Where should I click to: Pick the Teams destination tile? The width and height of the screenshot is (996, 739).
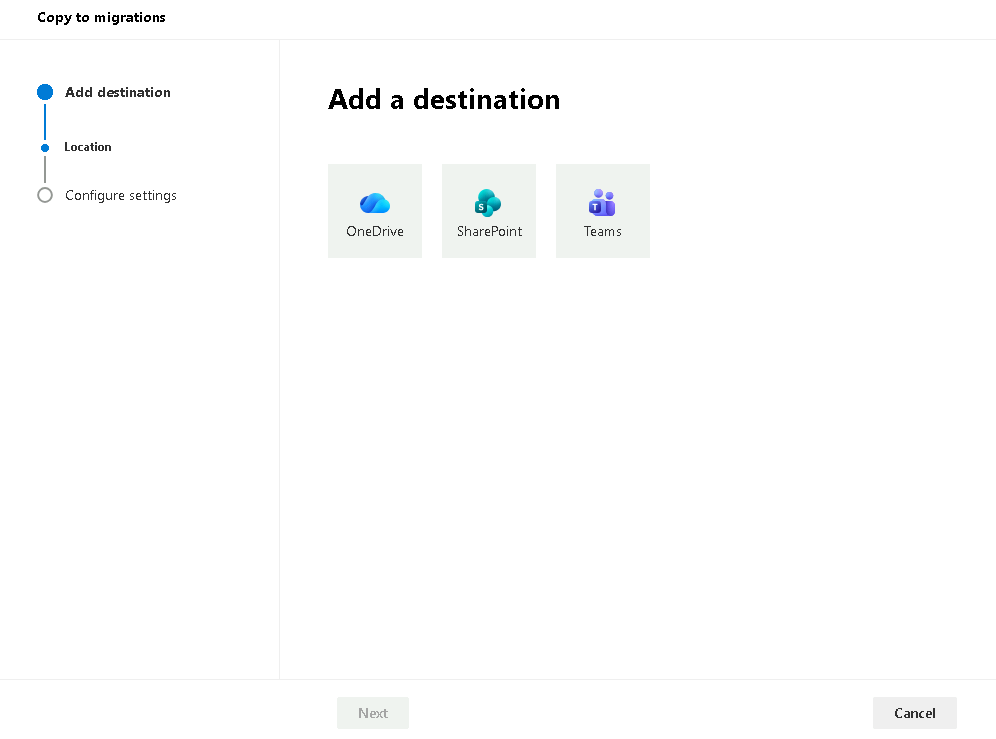[x=603, y=211]
